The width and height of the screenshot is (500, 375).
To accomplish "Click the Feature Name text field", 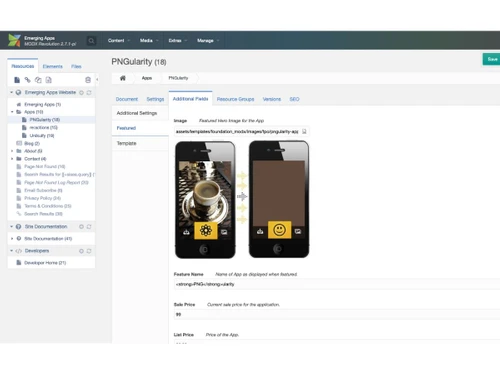I will click(337, 284).
